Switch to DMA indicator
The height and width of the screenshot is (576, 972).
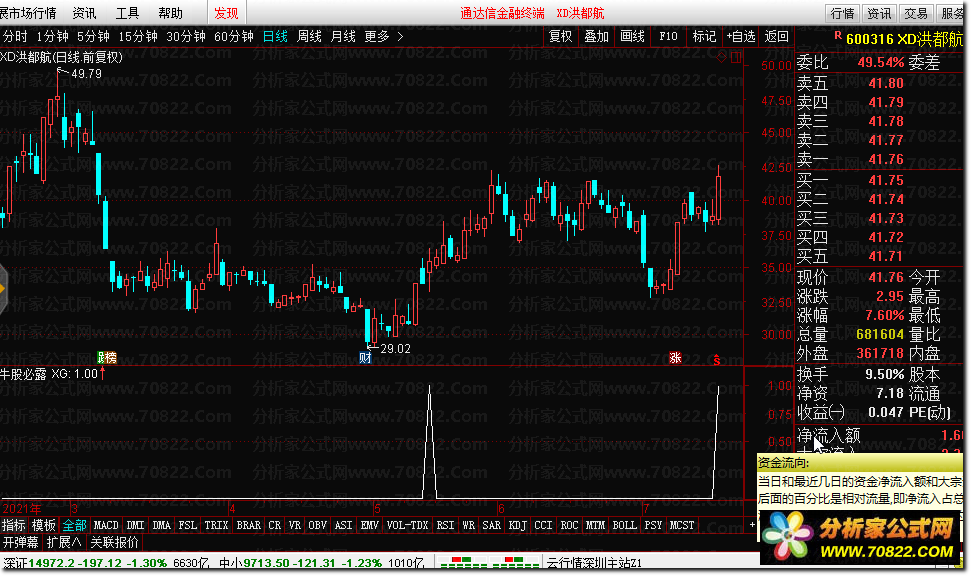click(161, 525)
